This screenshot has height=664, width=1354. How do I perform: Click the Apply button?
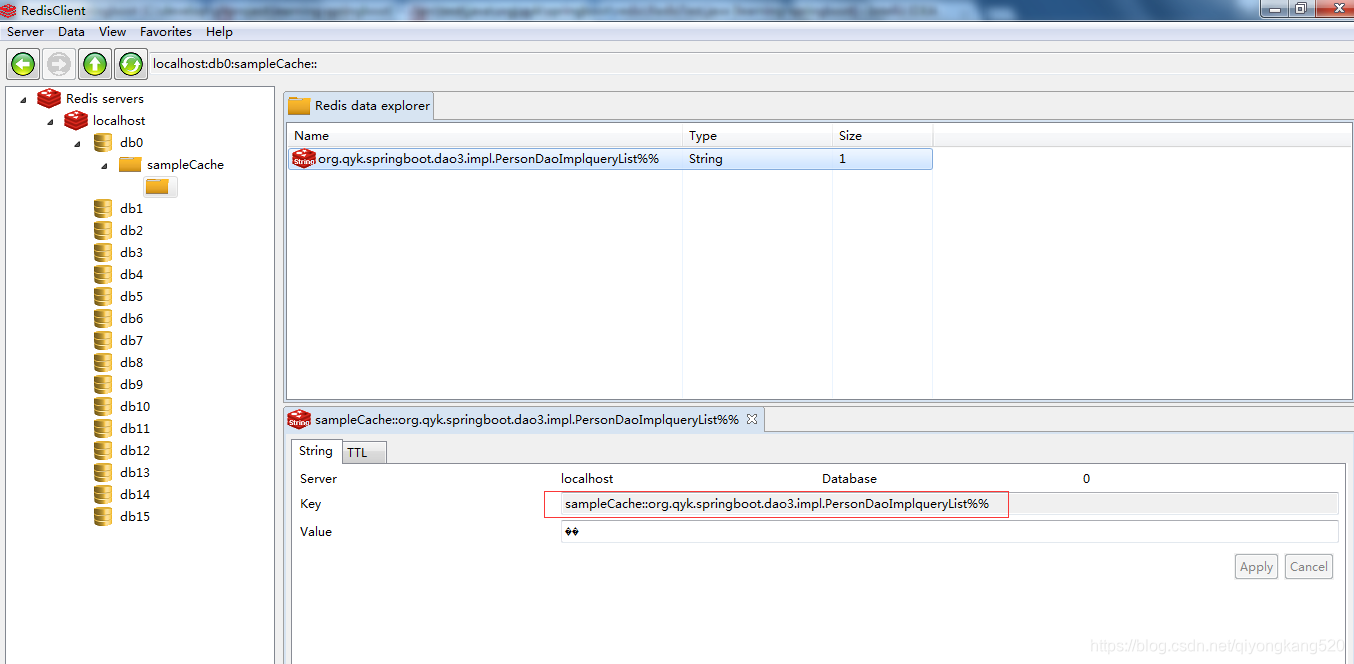pyautogui.click(x=1256, y=567)
